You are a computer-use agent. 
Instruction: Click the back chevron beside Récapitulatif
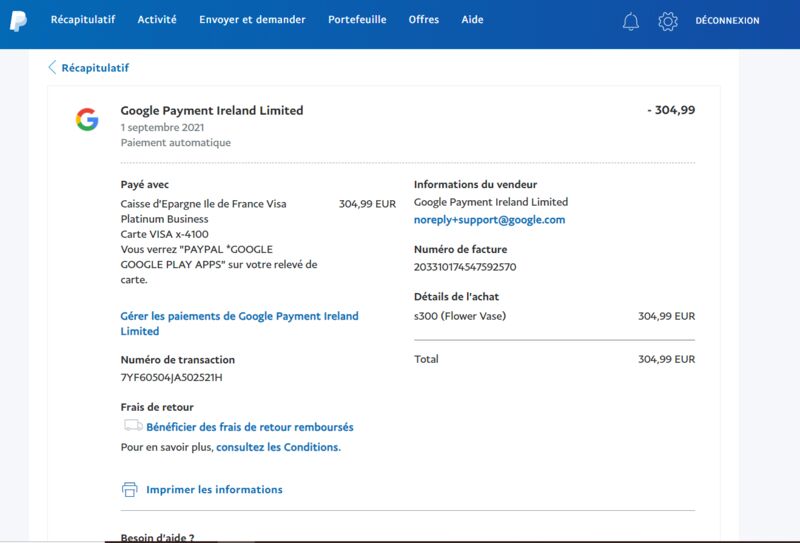point(52,67)
